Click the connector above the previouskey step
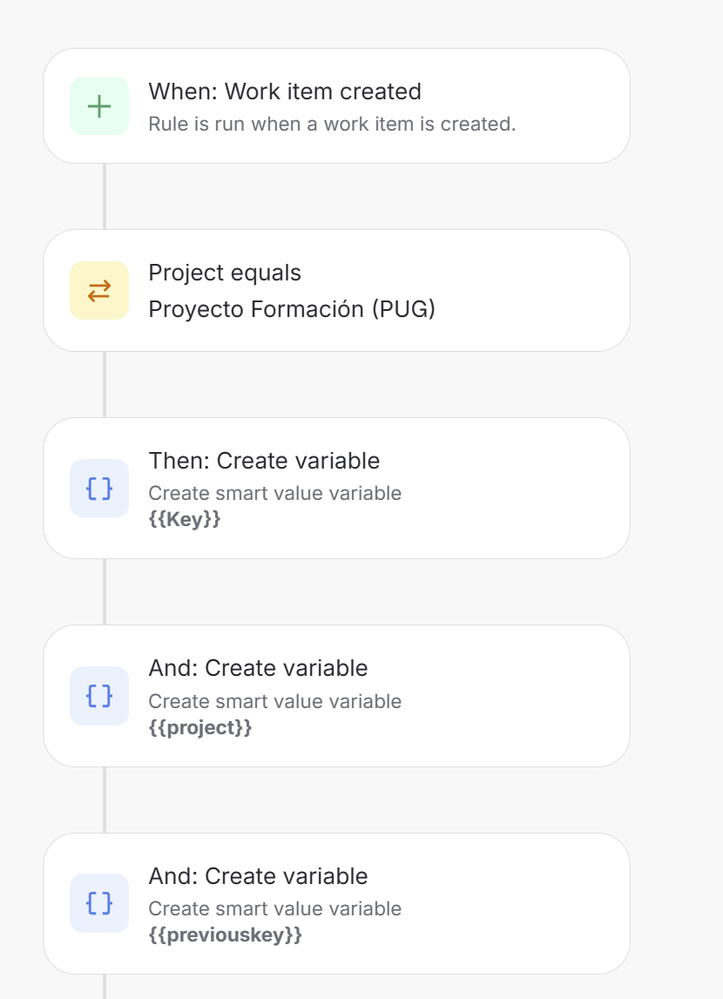The height and width of the screenshot is (999, 723). (104, 800)
